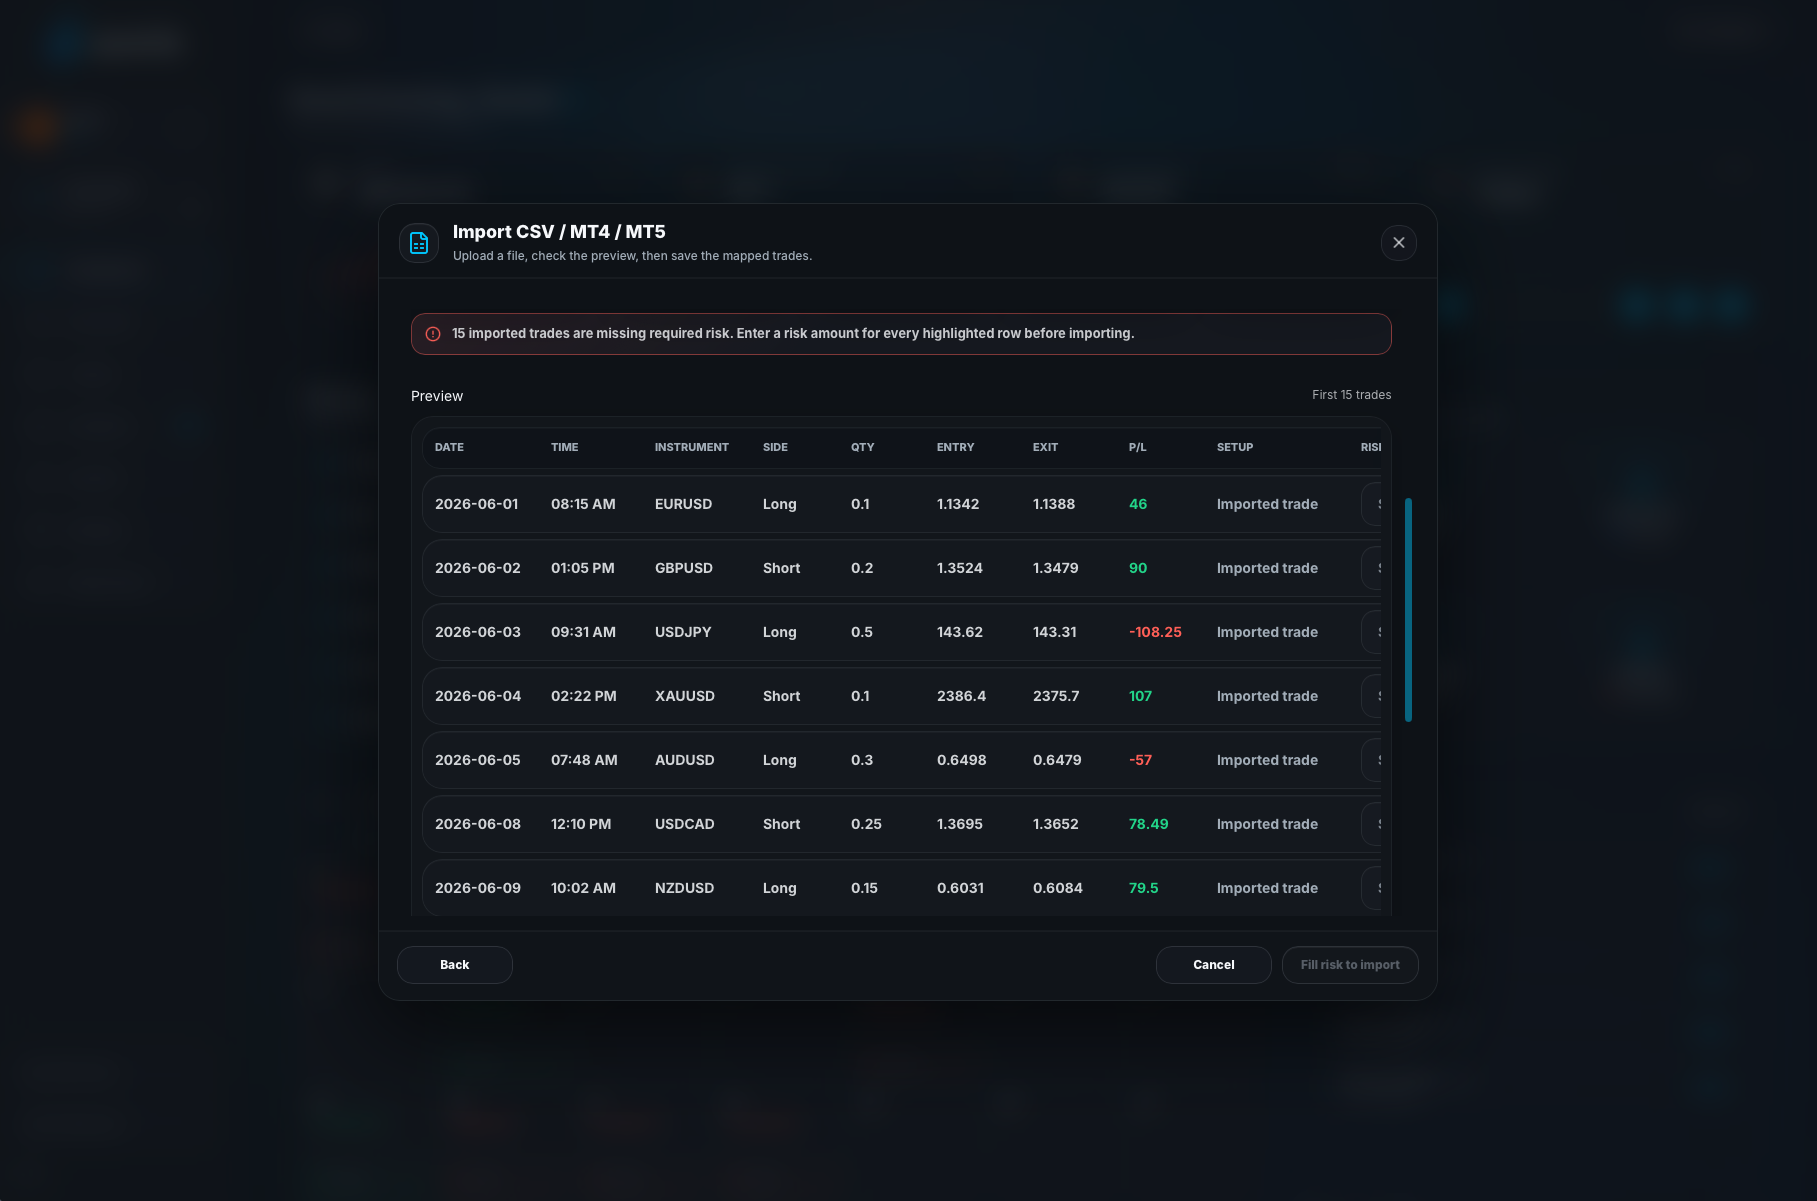Click the -57 loss value
The image size is (1817, 1201).
pos(1140,760)
